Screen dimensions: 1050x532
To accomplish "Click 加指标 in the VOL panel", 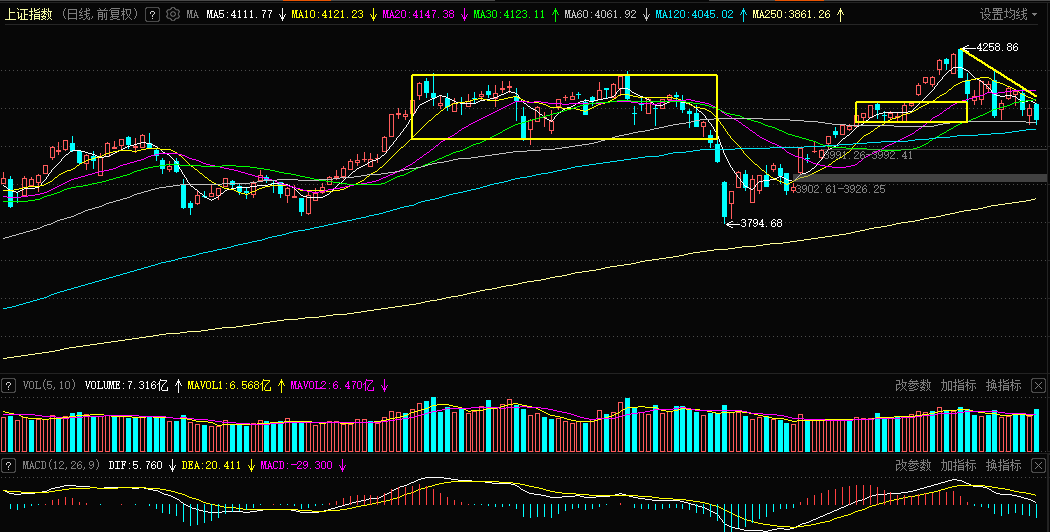I will point(958,385).
